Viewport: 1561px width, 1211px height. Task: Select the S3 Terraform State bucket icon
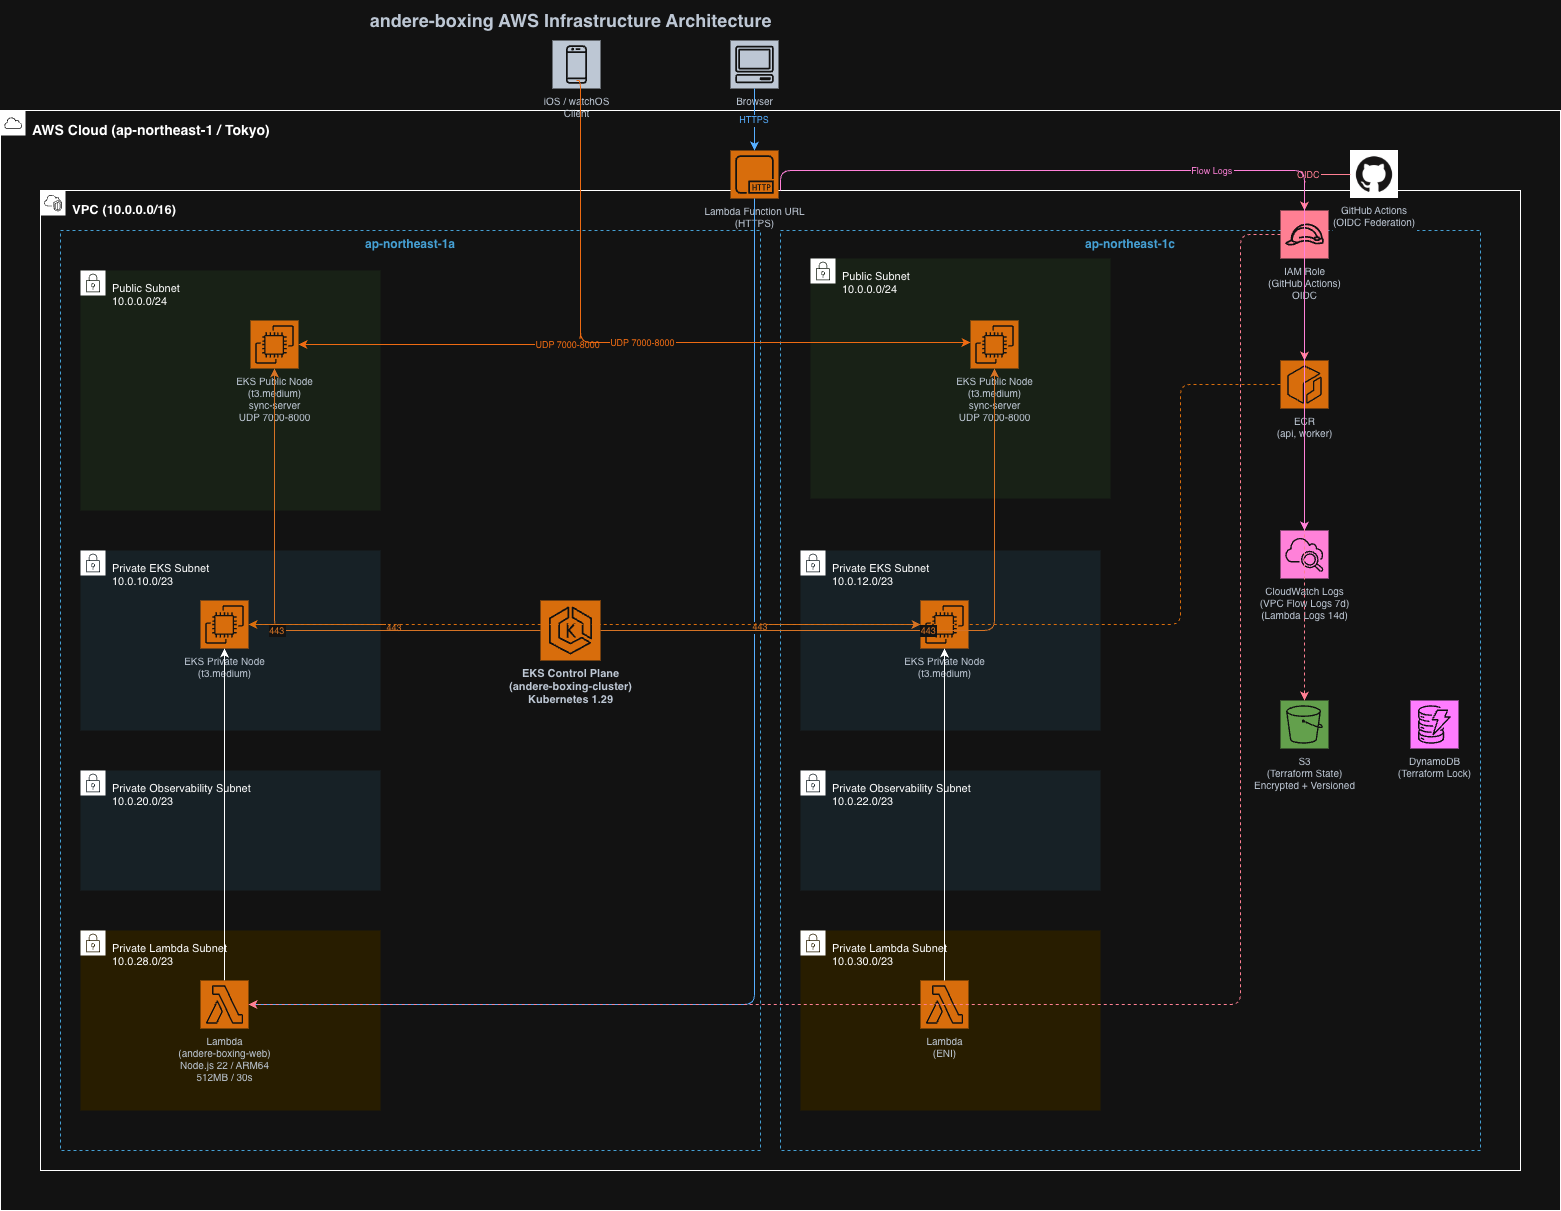[x=1304, y=725]
